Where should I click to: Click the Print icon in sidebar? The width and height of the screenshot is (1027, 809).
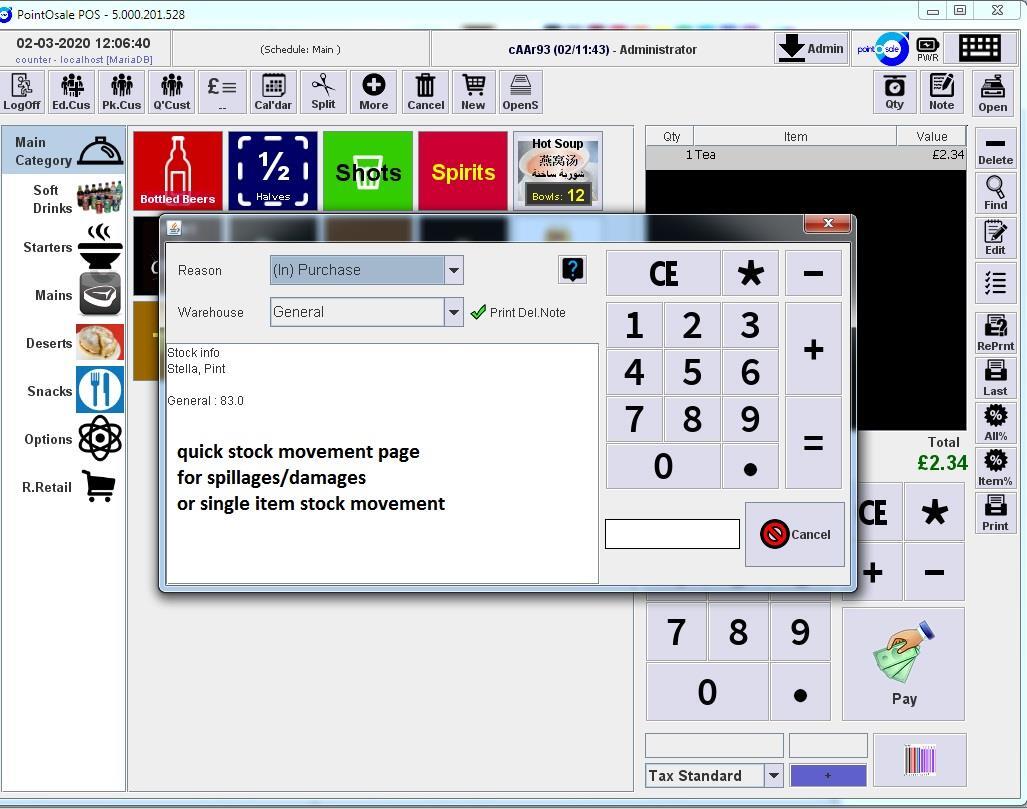995,513
